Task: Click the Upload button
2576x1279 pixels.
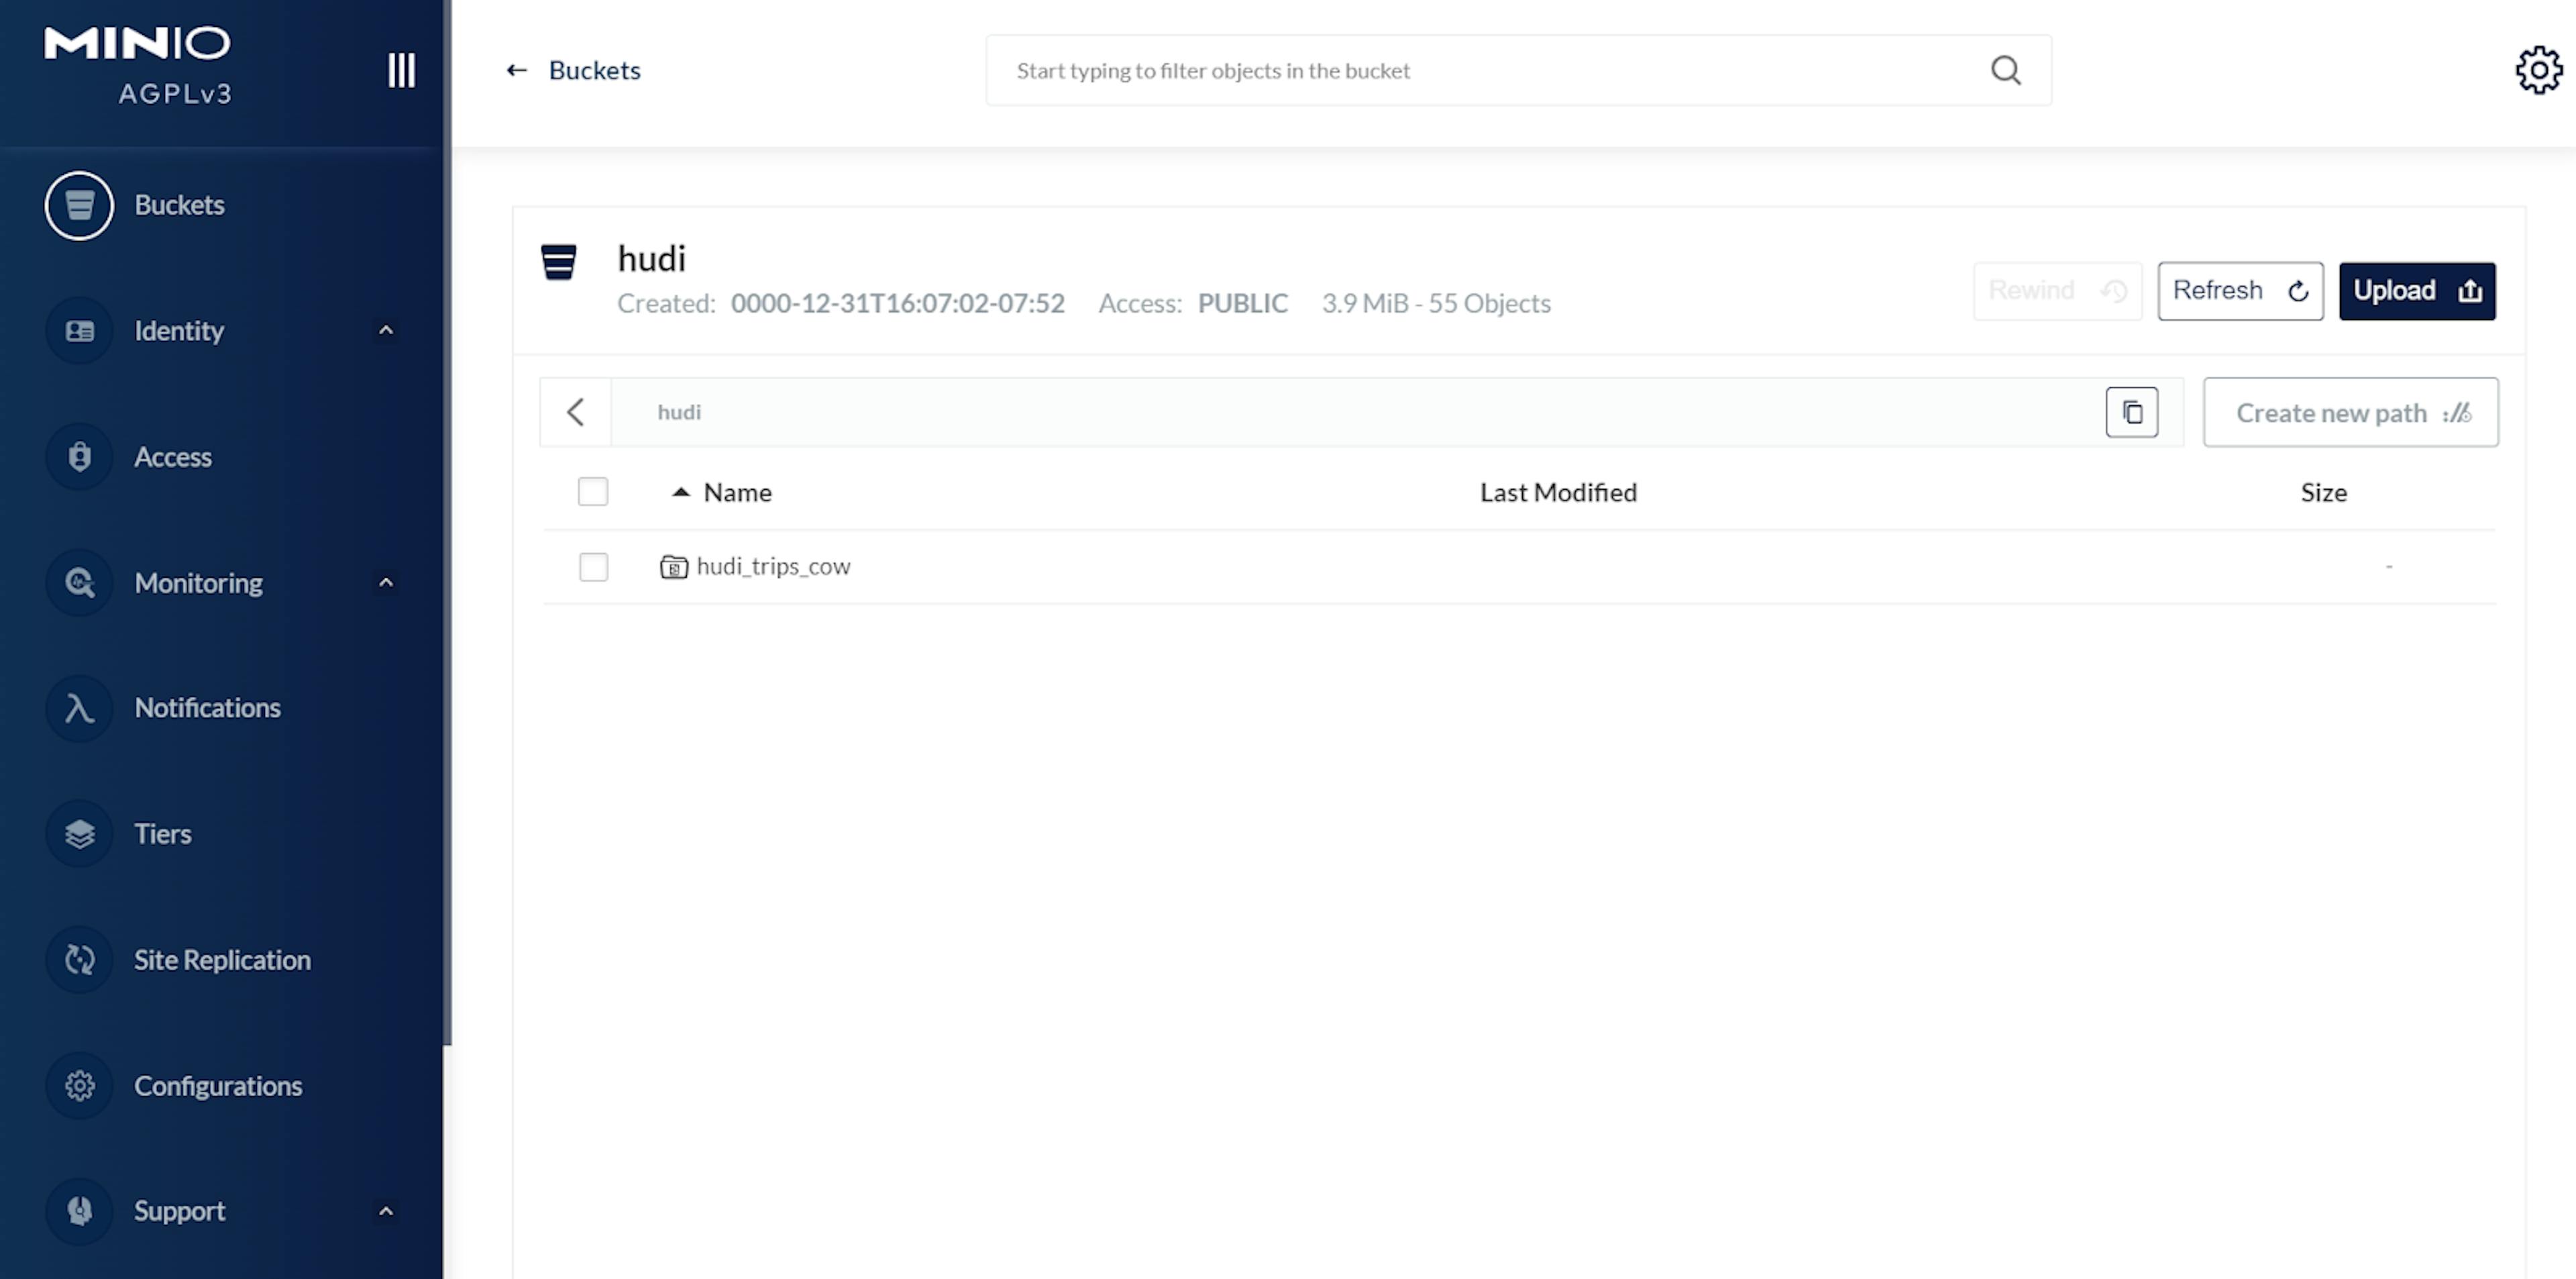Action: tap(2416, 289)
